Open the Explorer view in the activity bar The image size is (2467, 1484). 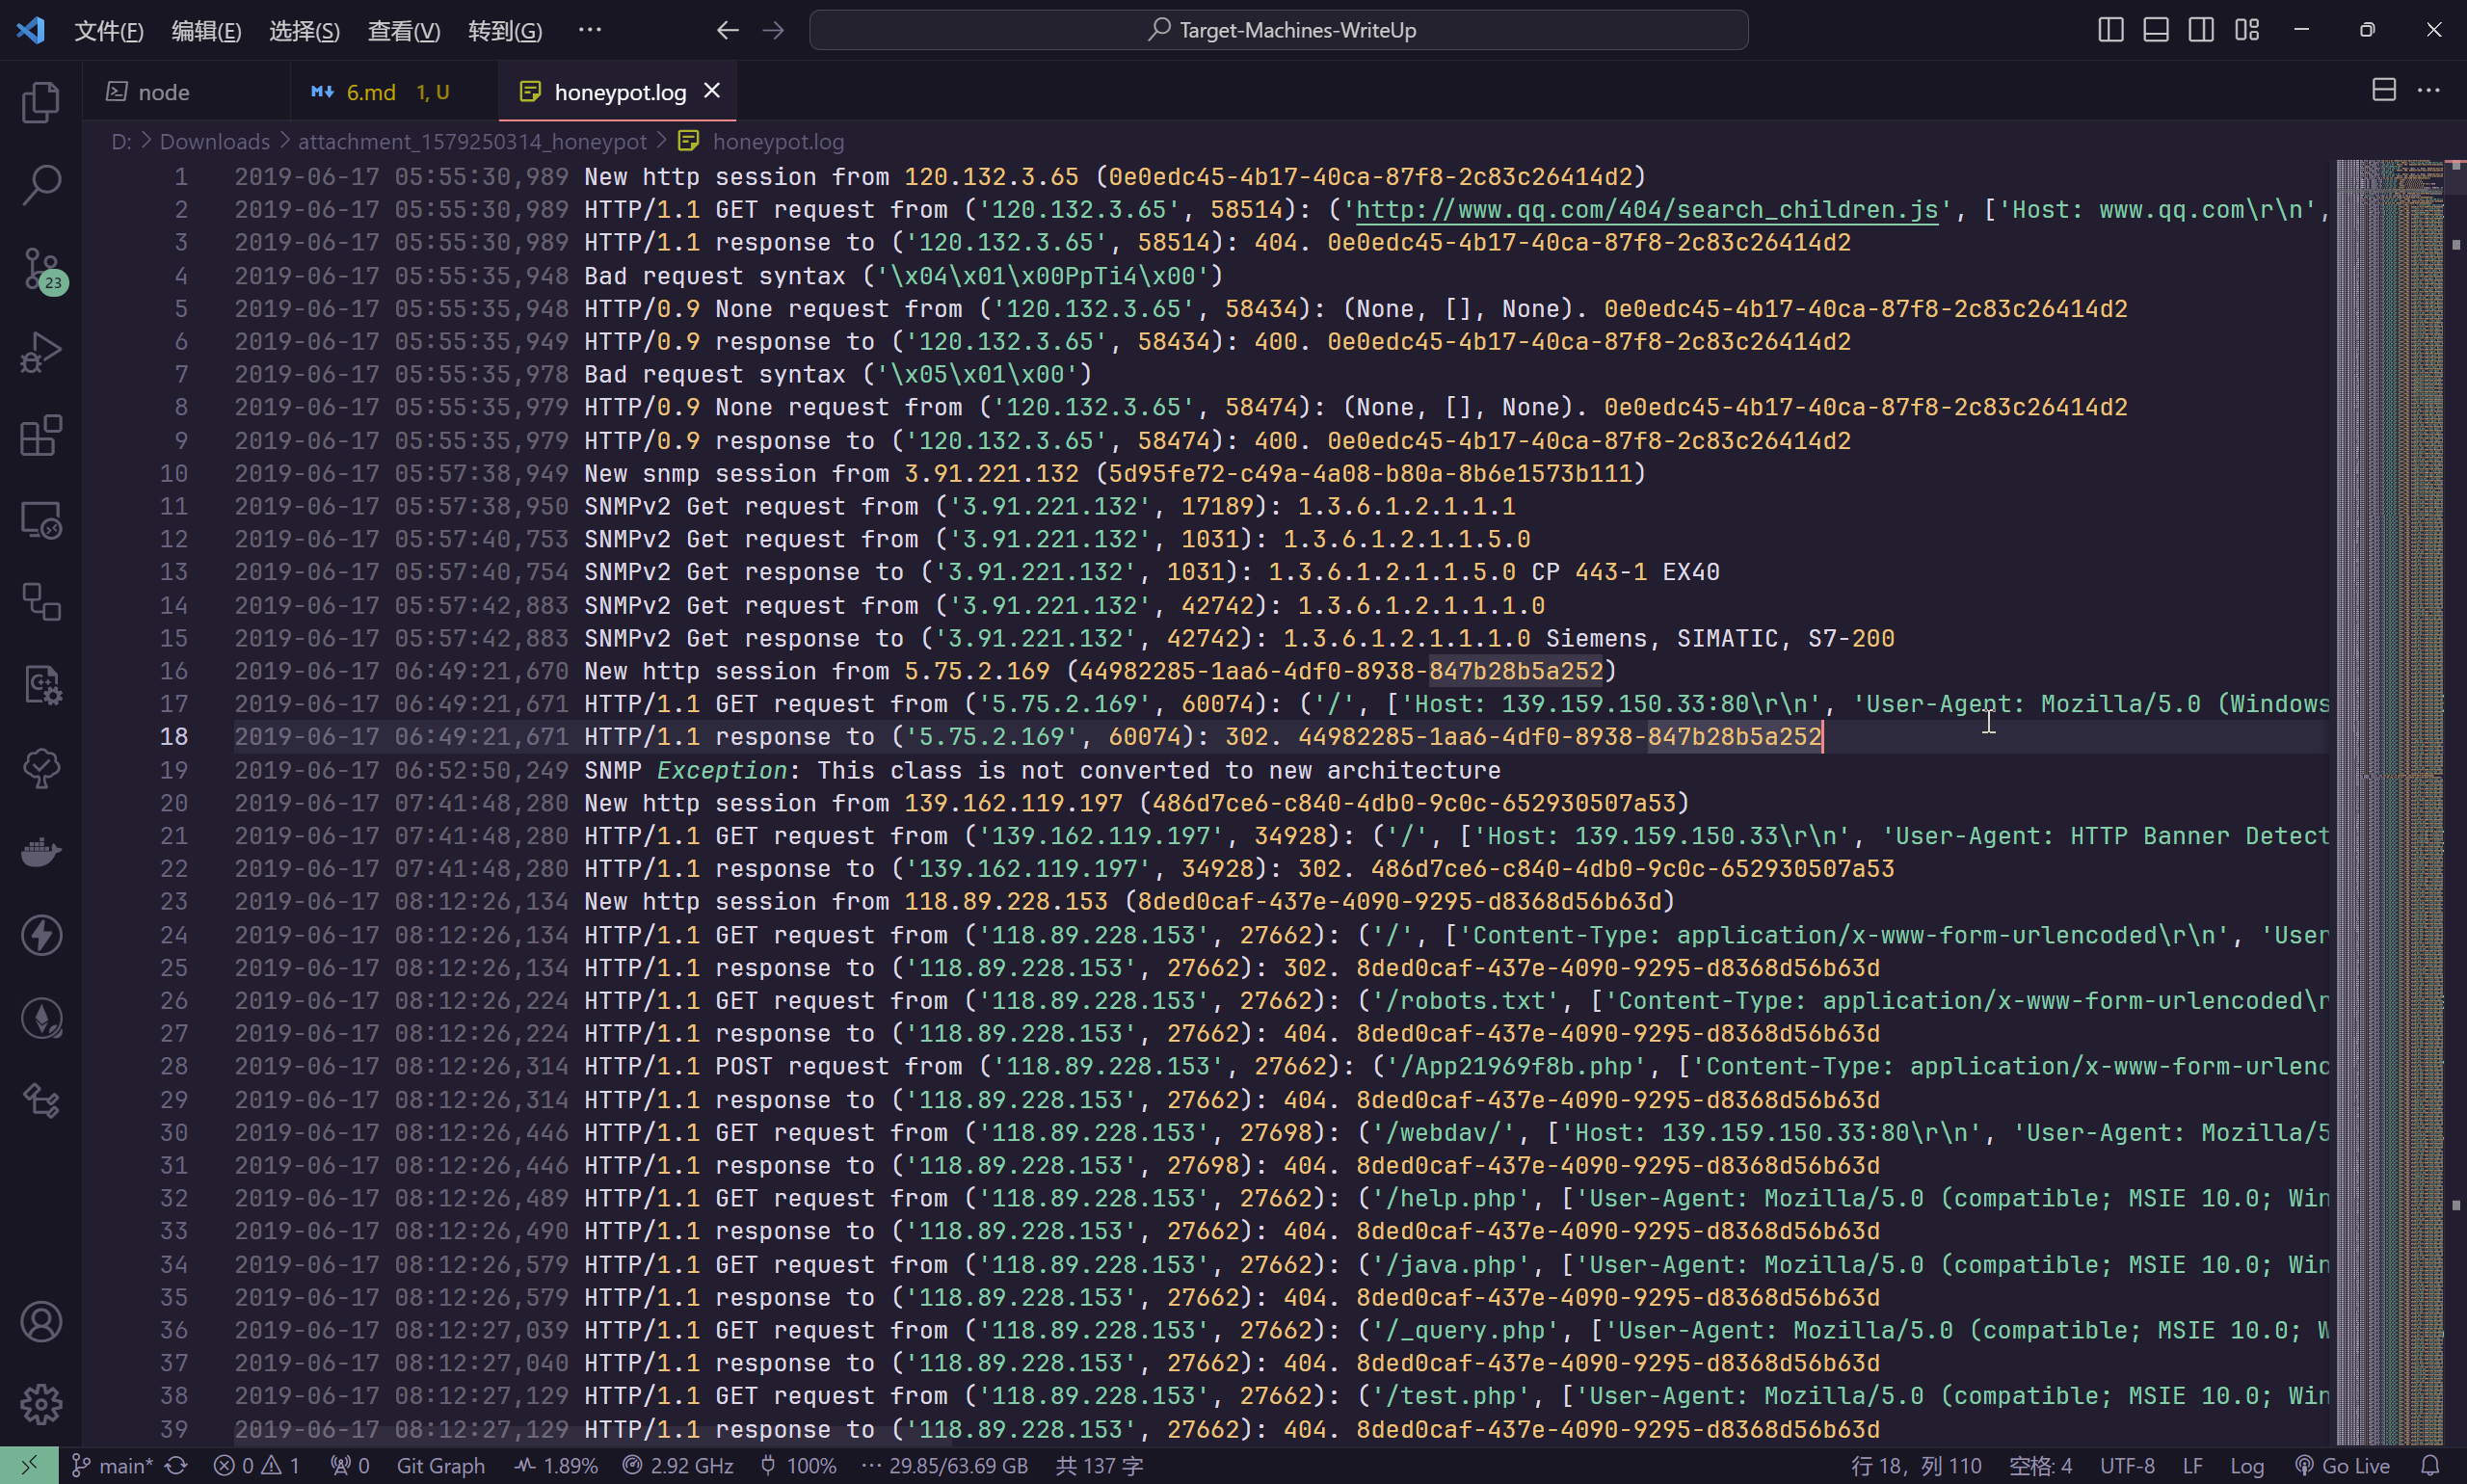click(41, 102)
